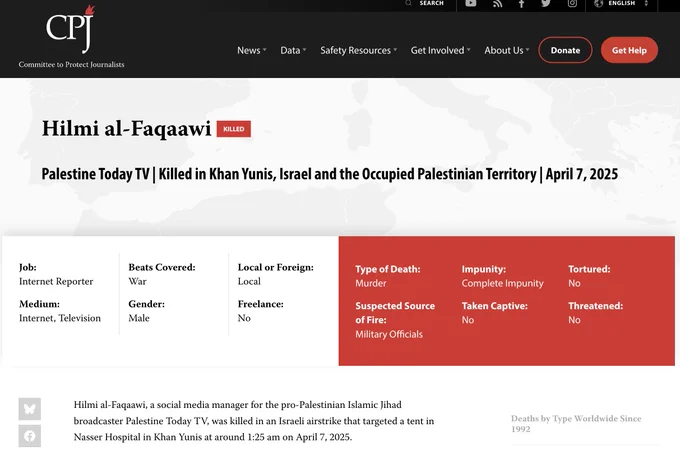
Task: Open the CPJ logo home link
Action: [x=71, y=37]
